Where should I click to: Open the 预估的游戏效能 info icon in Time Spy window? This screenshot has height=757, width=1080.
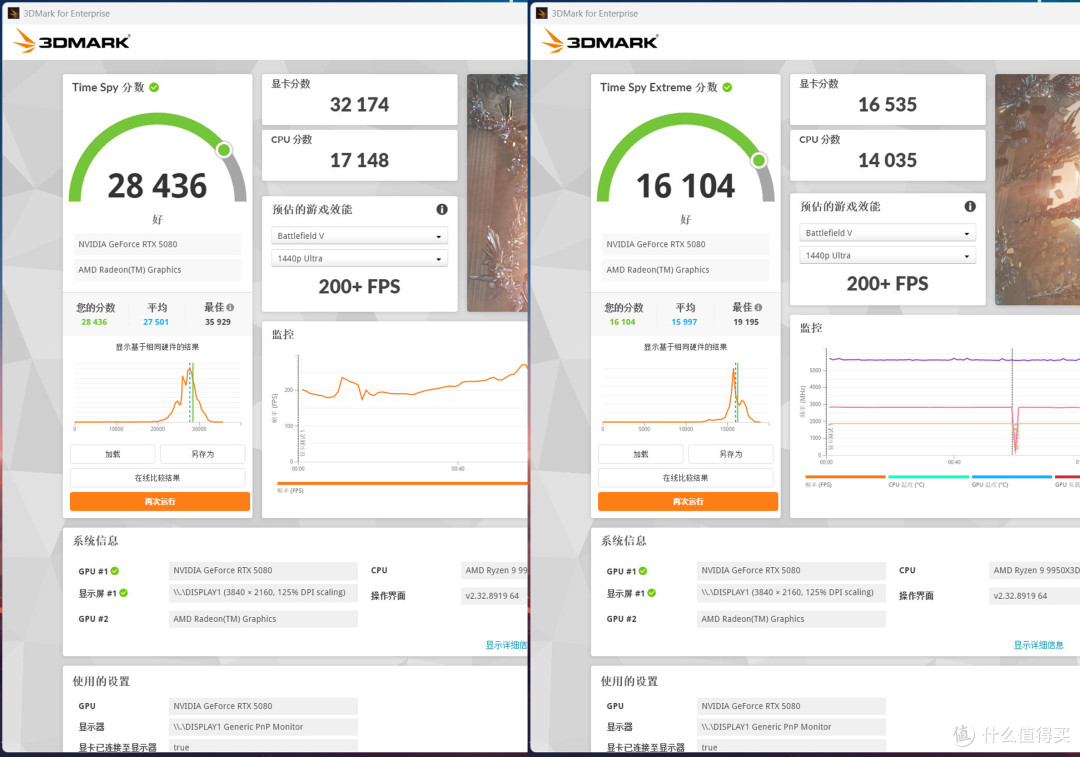pos(442,209)
